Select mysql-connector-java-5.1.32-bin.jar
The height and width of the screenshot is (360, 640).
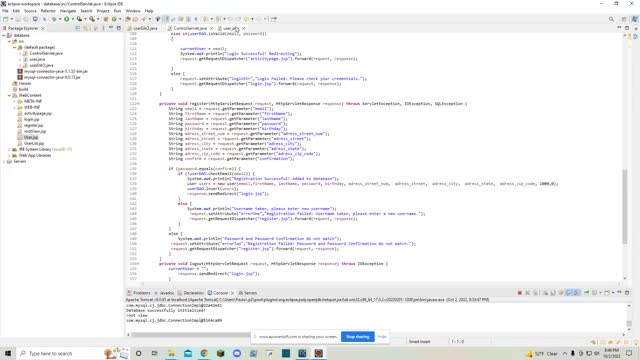[x=56, y=71]
